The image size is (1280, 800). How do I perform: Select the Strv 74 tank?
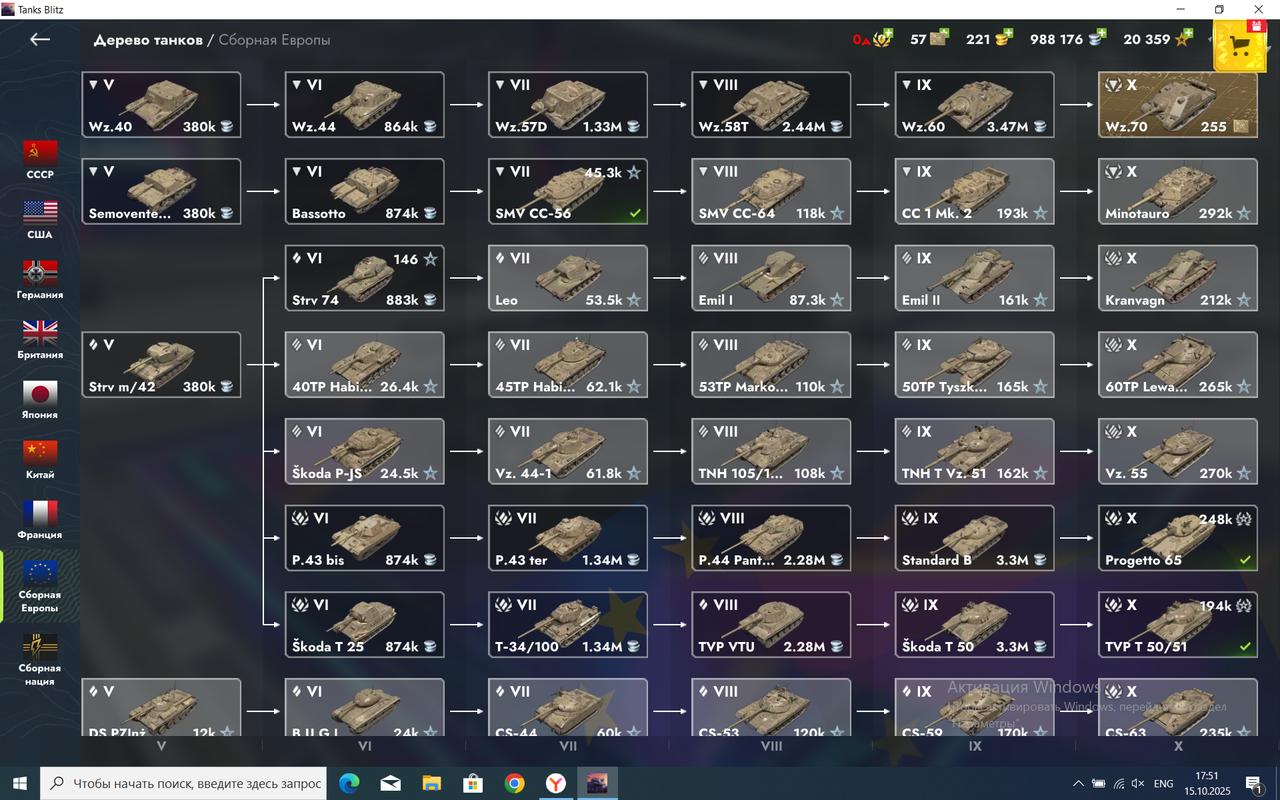pos(365,278)
